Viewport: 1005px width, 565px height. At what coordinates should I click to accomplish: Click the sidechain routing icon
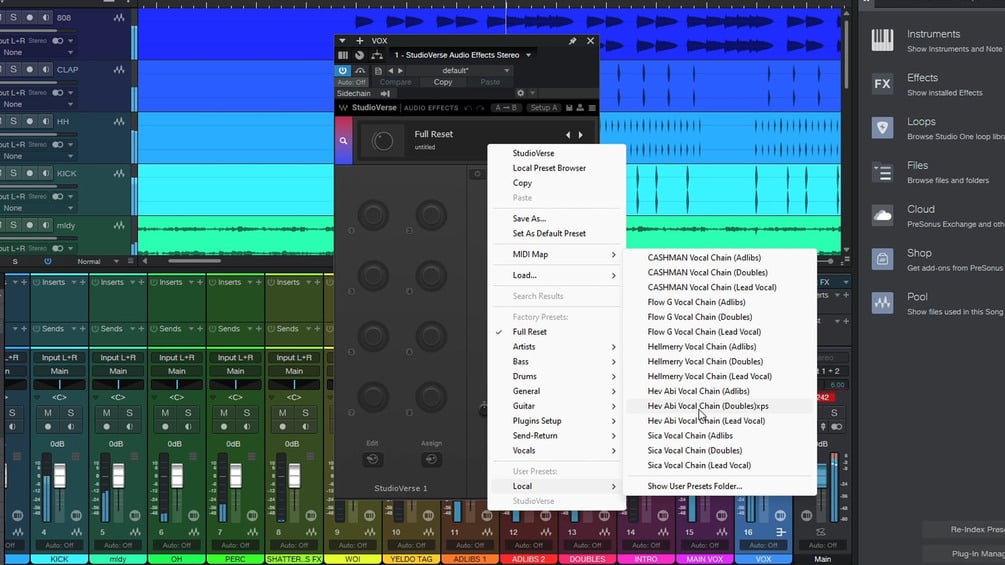click(x=385, y=94)
